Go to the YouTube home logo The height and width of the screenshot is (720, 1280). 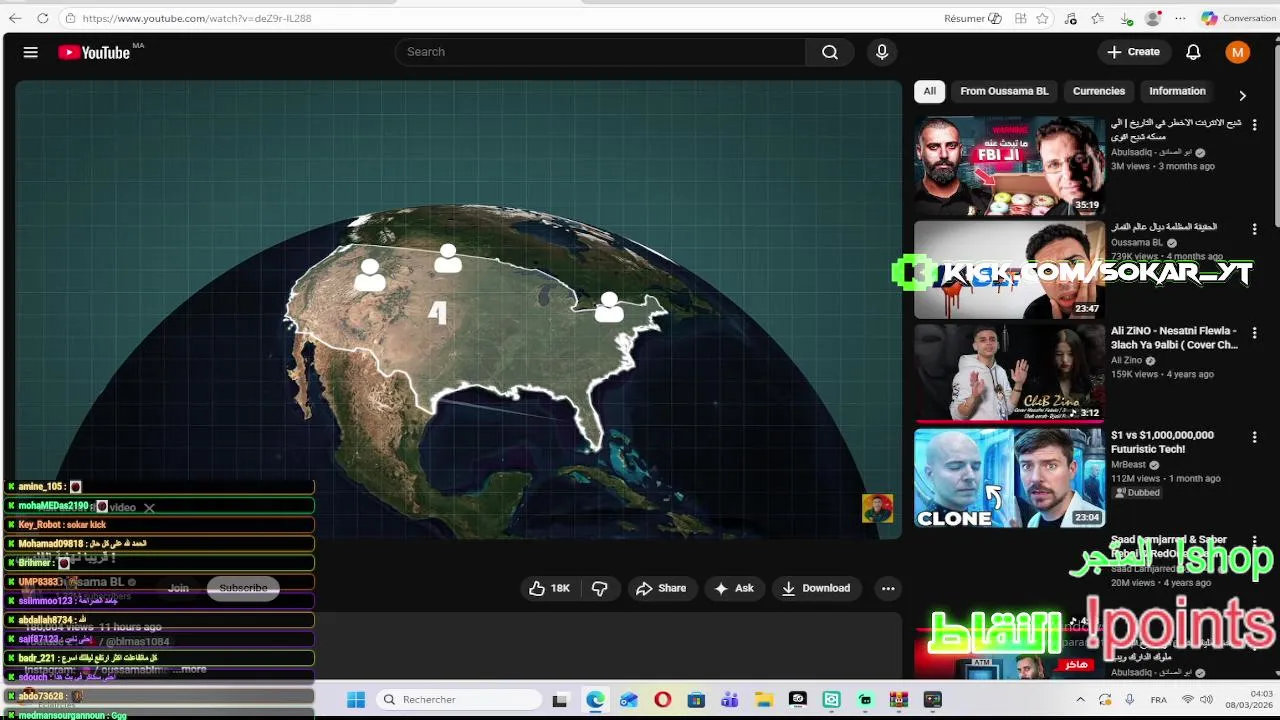tap(95, 52)
